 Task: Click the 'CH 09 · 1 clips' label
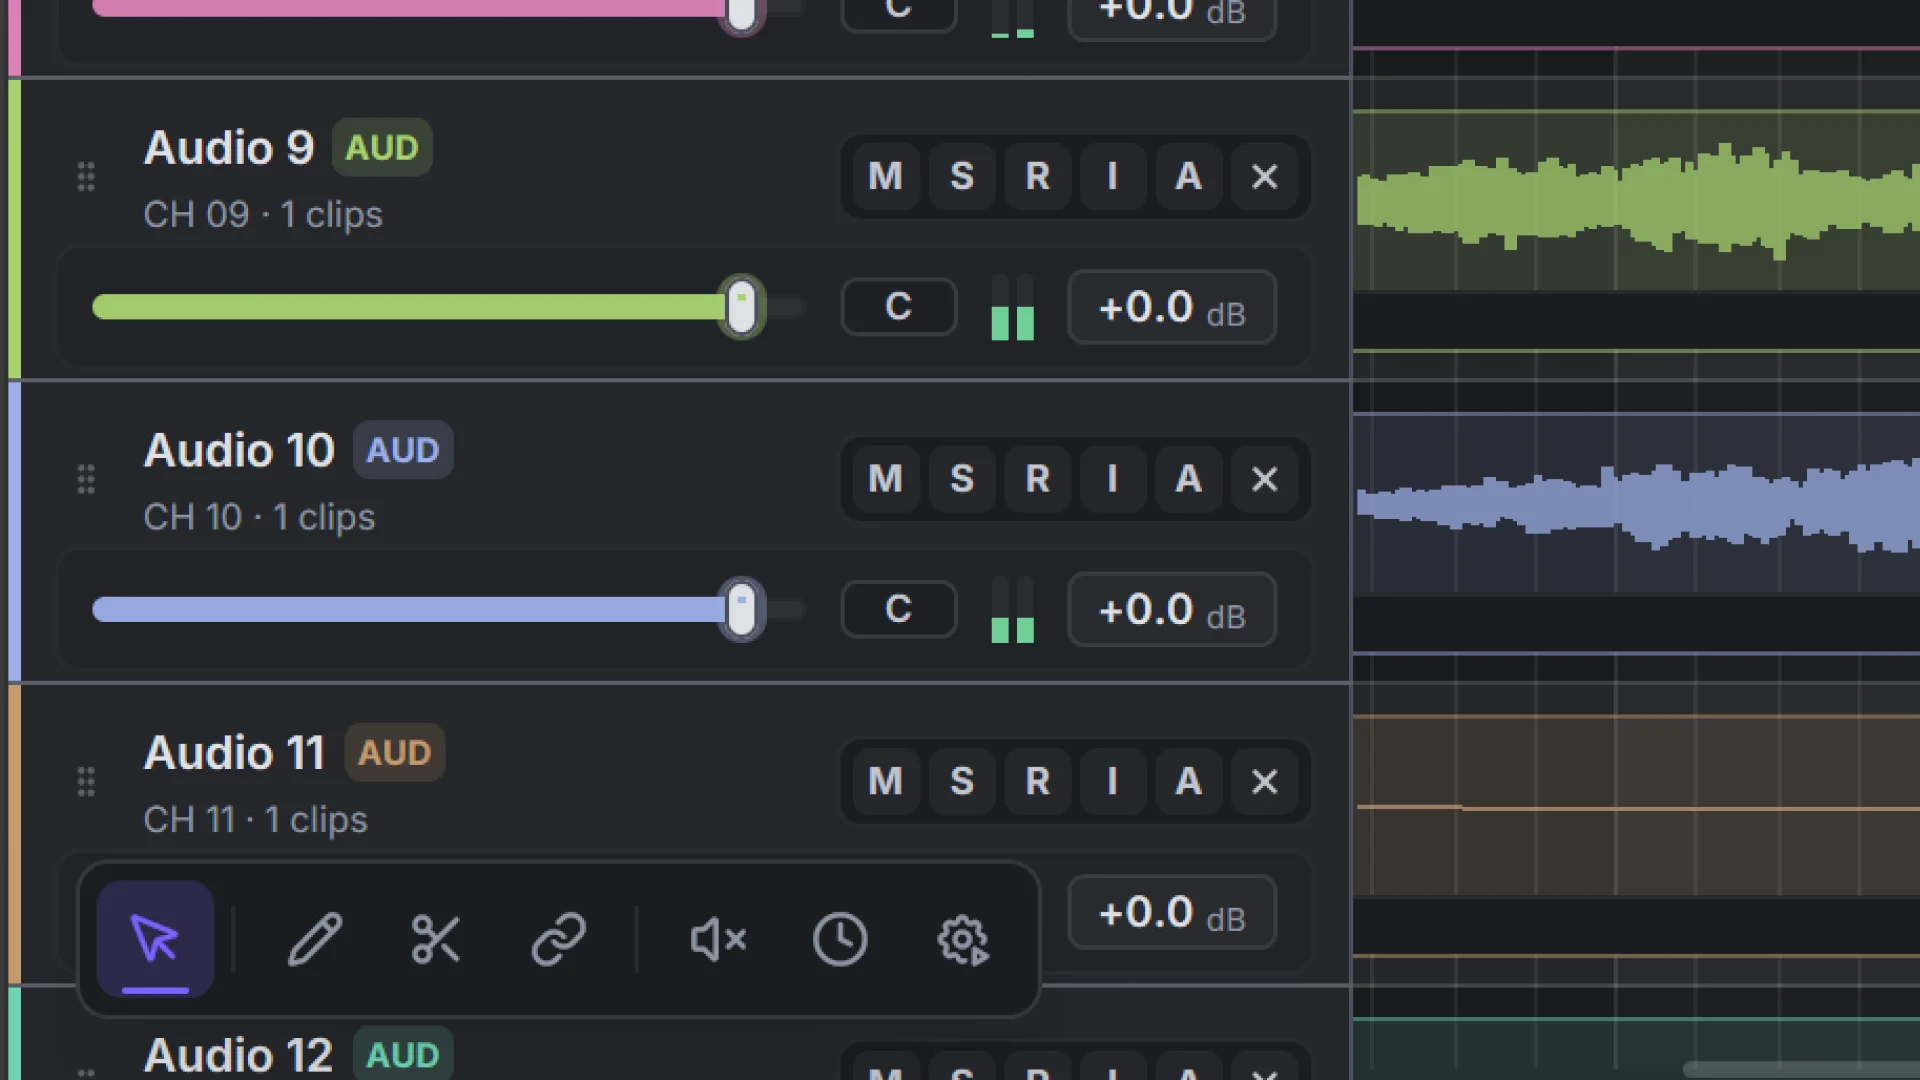(263, 215)
